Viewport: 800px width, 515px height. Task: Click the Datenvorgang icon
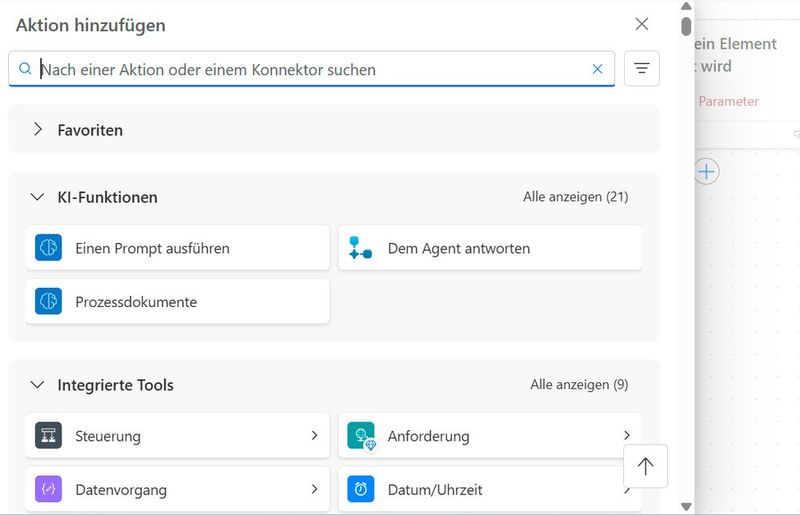tap(48, 489)
